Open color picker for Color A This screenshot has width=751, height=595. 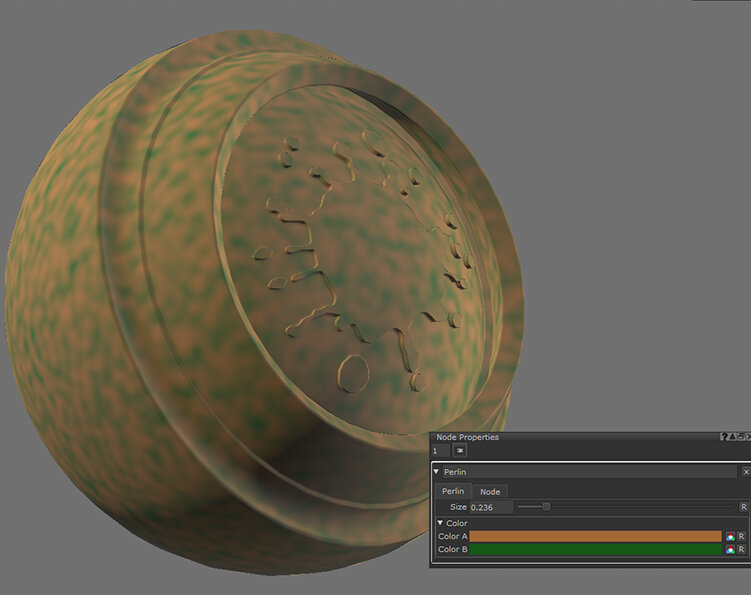[731, 537]
